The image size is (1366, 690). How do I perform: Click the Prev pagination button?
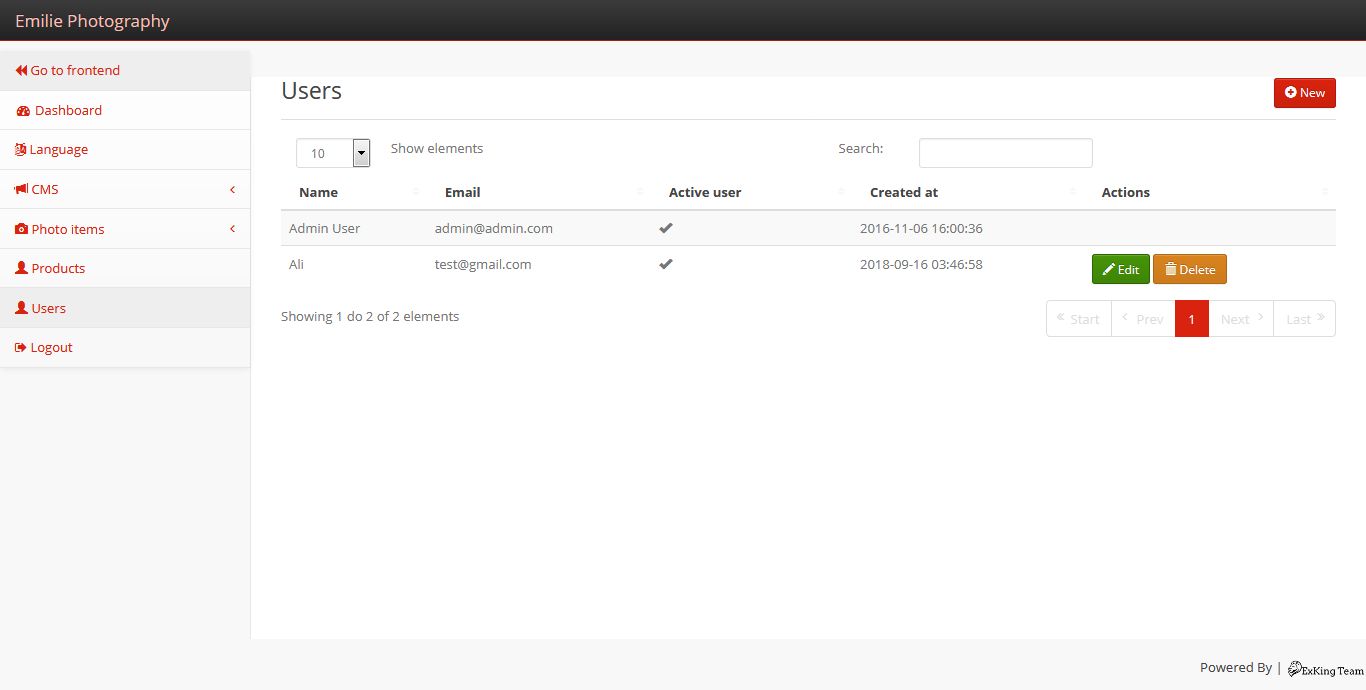pos(1143,319)
